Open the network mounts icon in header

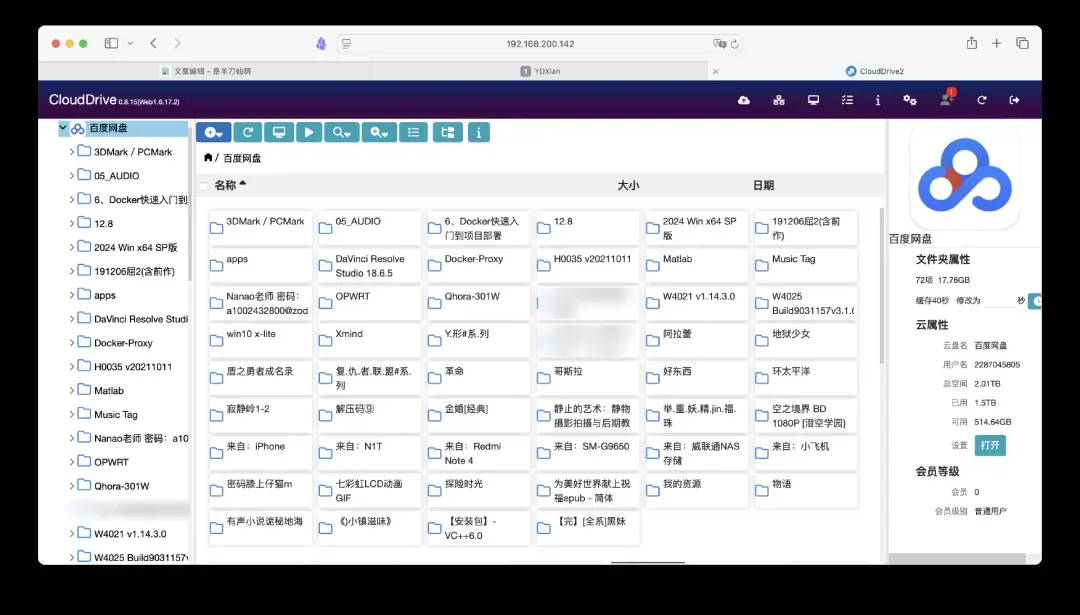point(779,100)
